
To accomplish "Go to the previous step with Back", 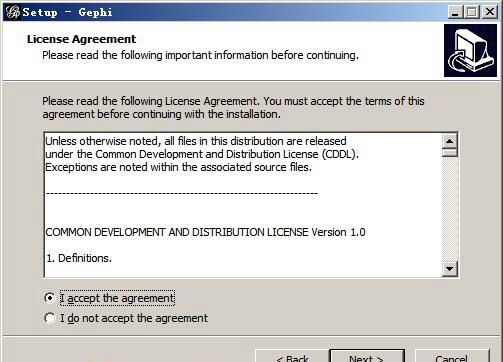I will point(291,356).
